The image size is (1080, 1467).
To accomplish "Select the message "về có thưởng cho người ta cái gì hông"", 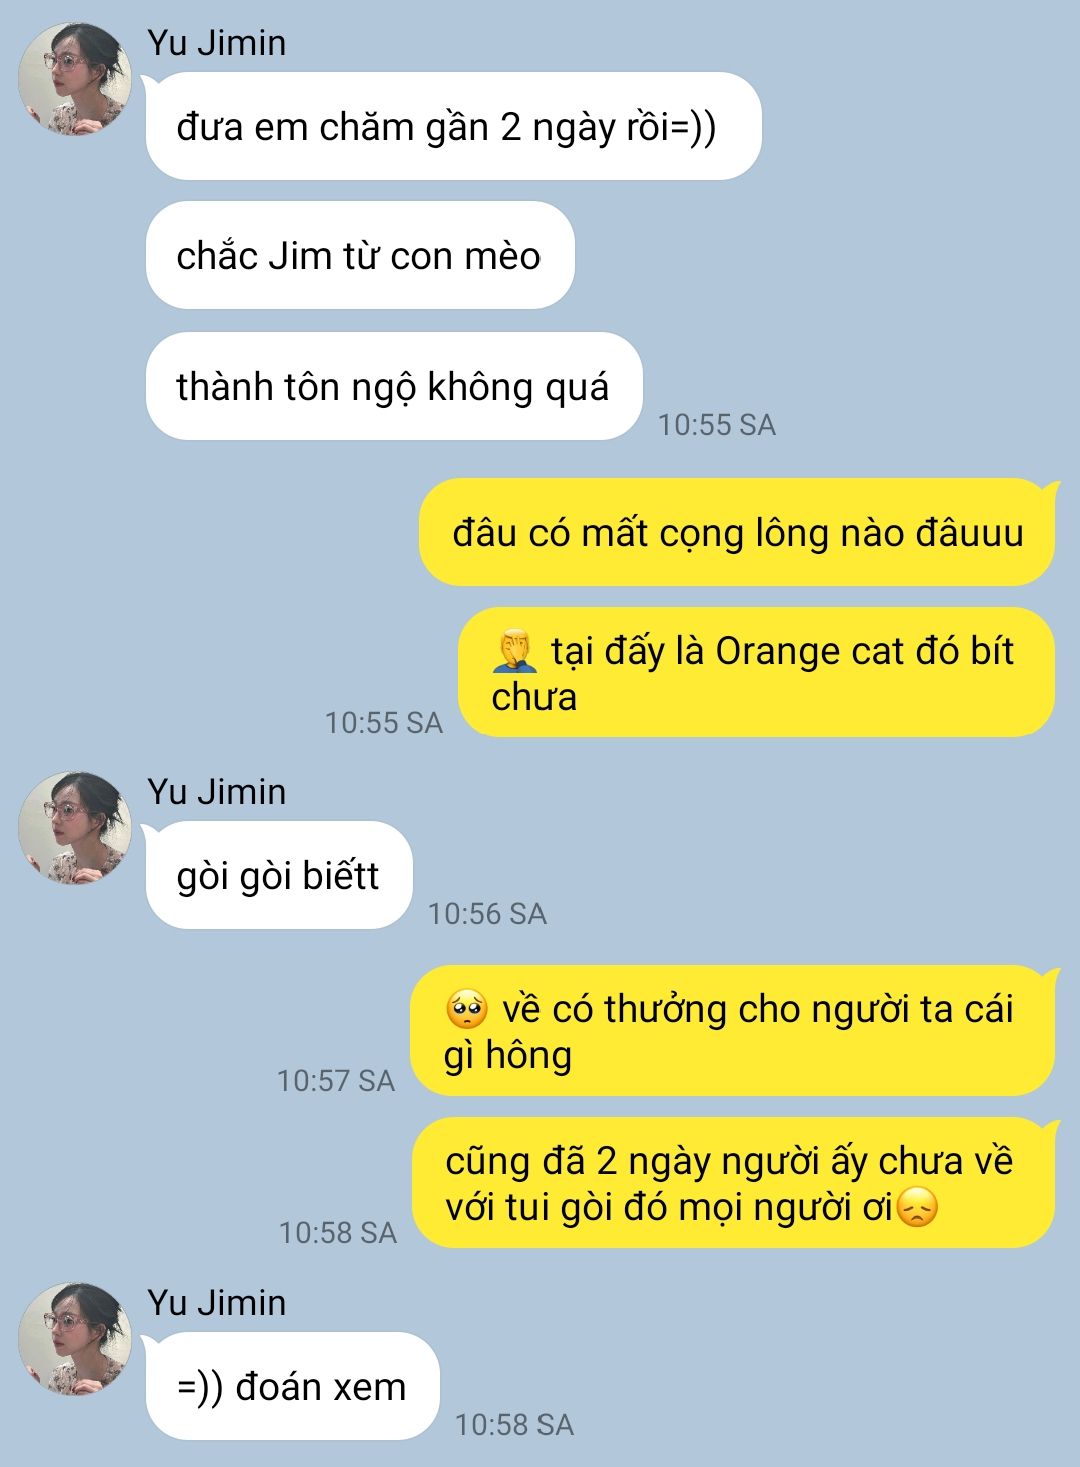I will (x=733, y=1031).
